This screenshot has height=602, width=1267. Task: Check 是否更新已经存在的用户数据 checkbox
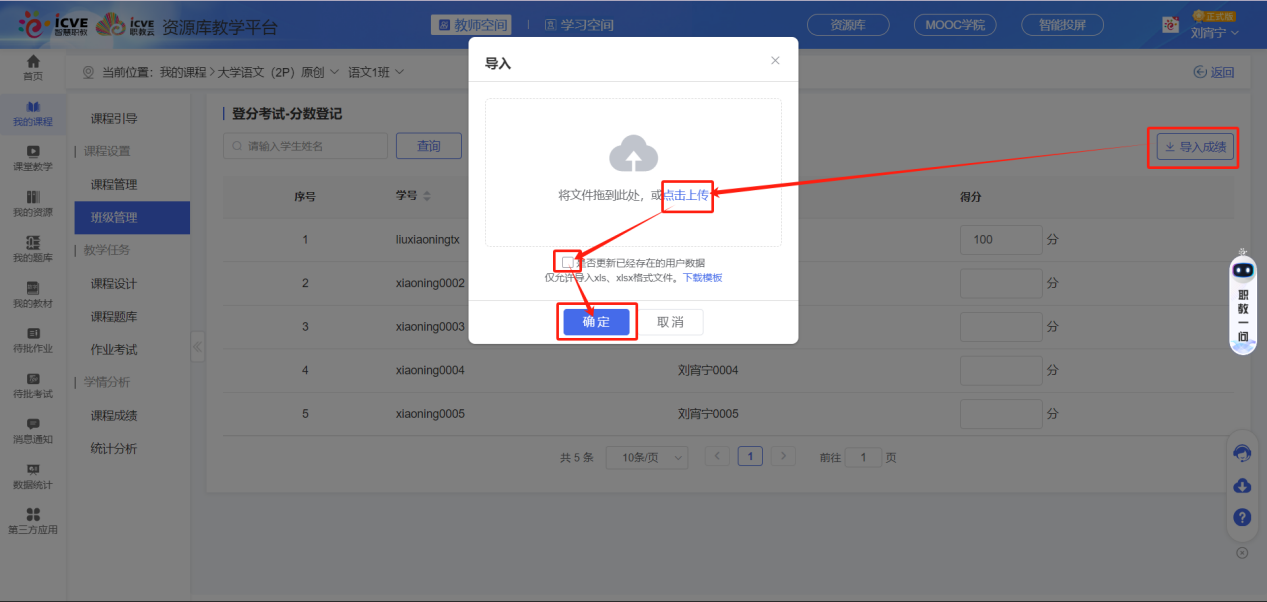tap(567, 260)
